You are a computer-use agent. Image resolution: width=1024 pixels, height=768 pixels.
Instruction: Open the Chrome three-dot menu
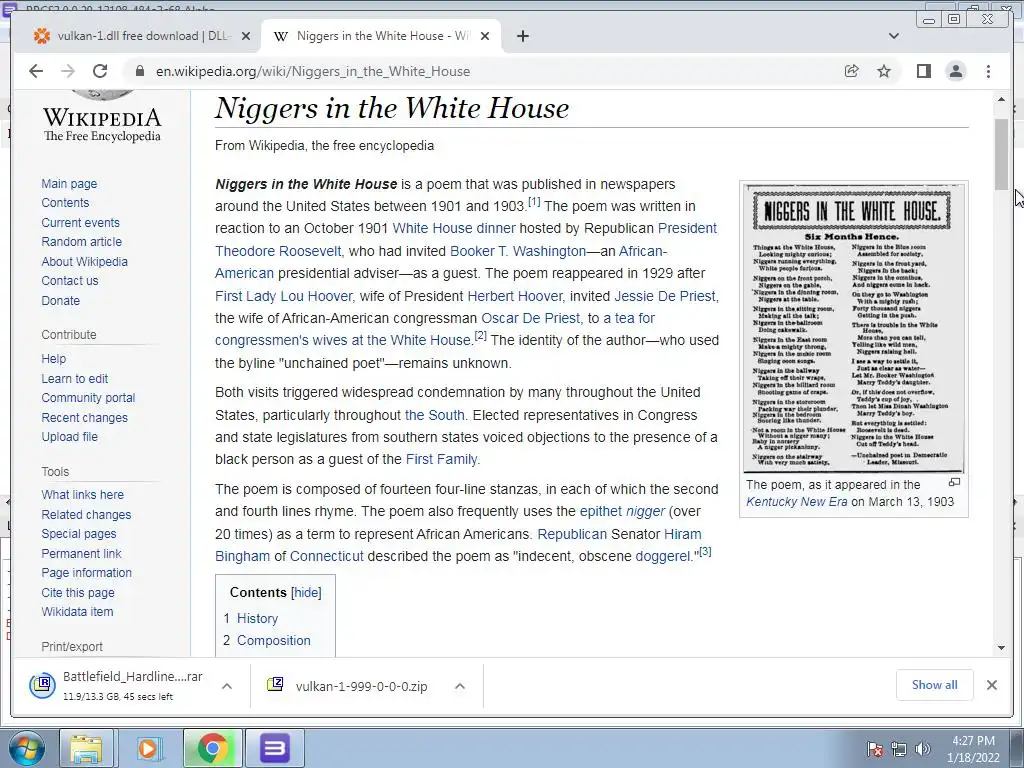988,71
